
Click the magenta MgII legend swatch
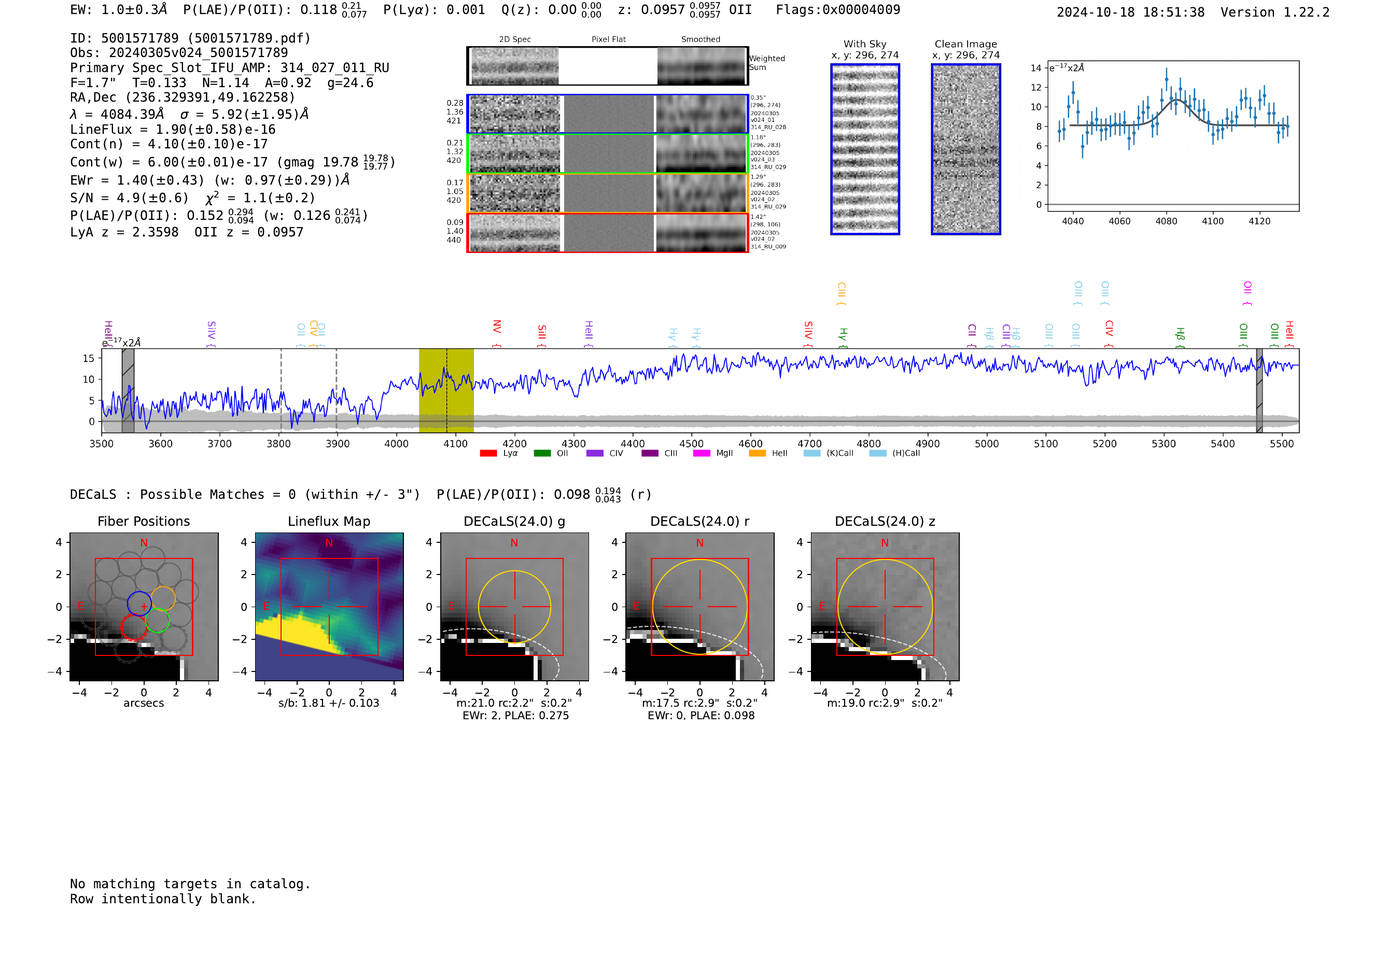(701, 453)
